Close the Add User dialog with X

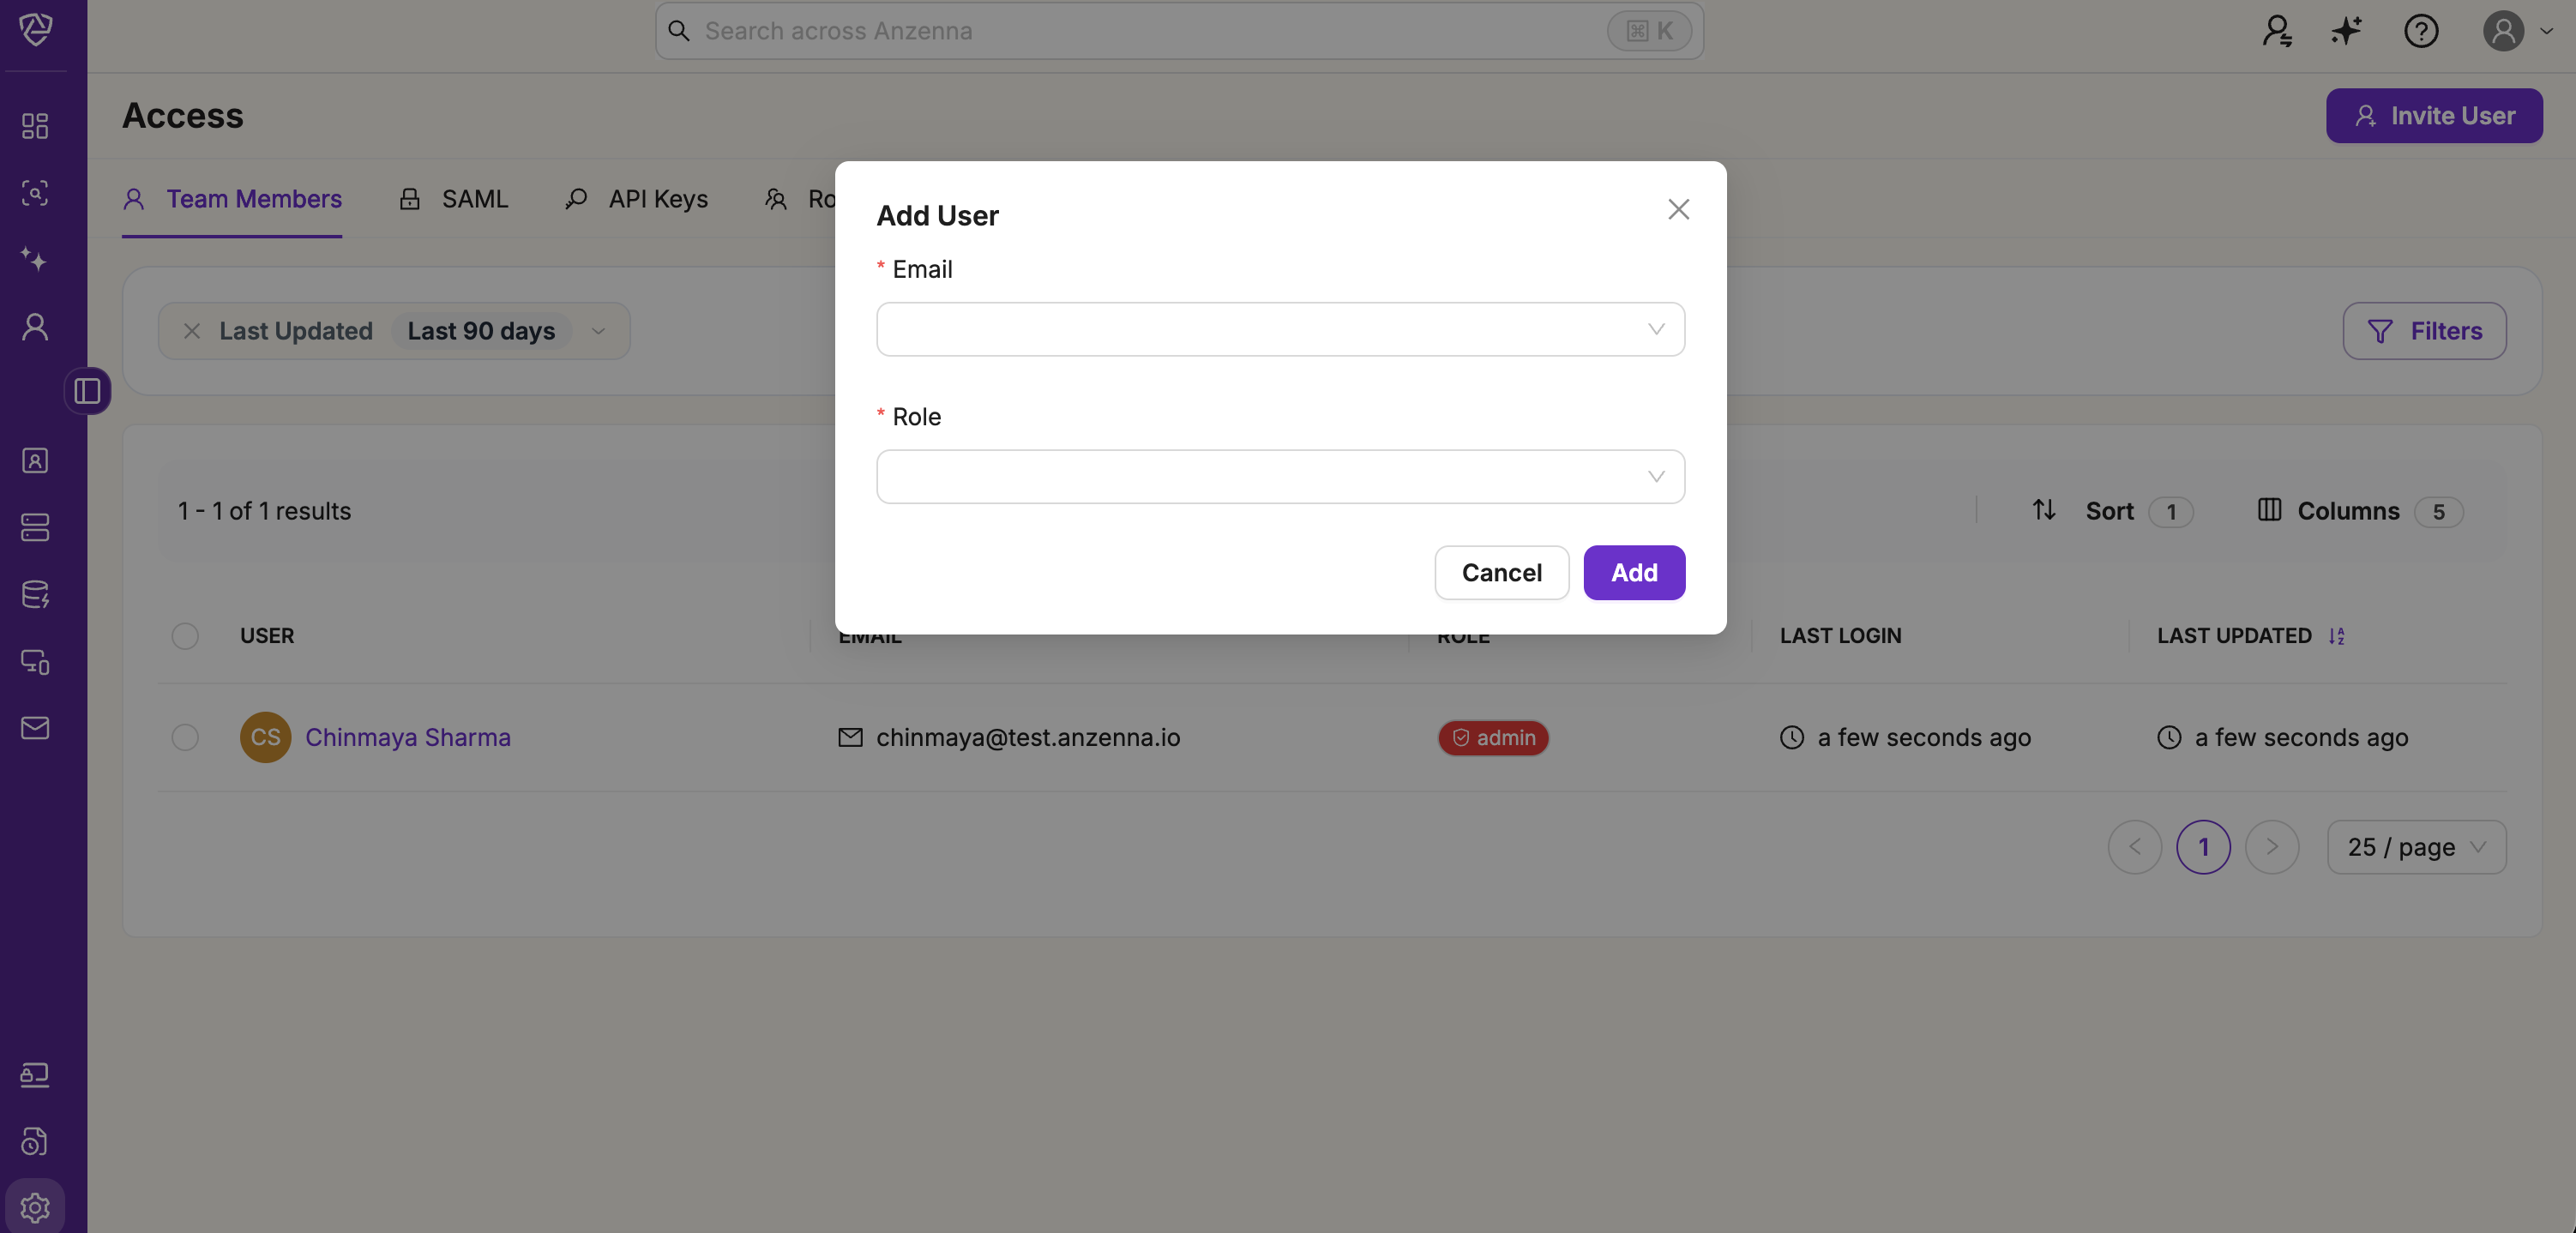[1678, 209]
